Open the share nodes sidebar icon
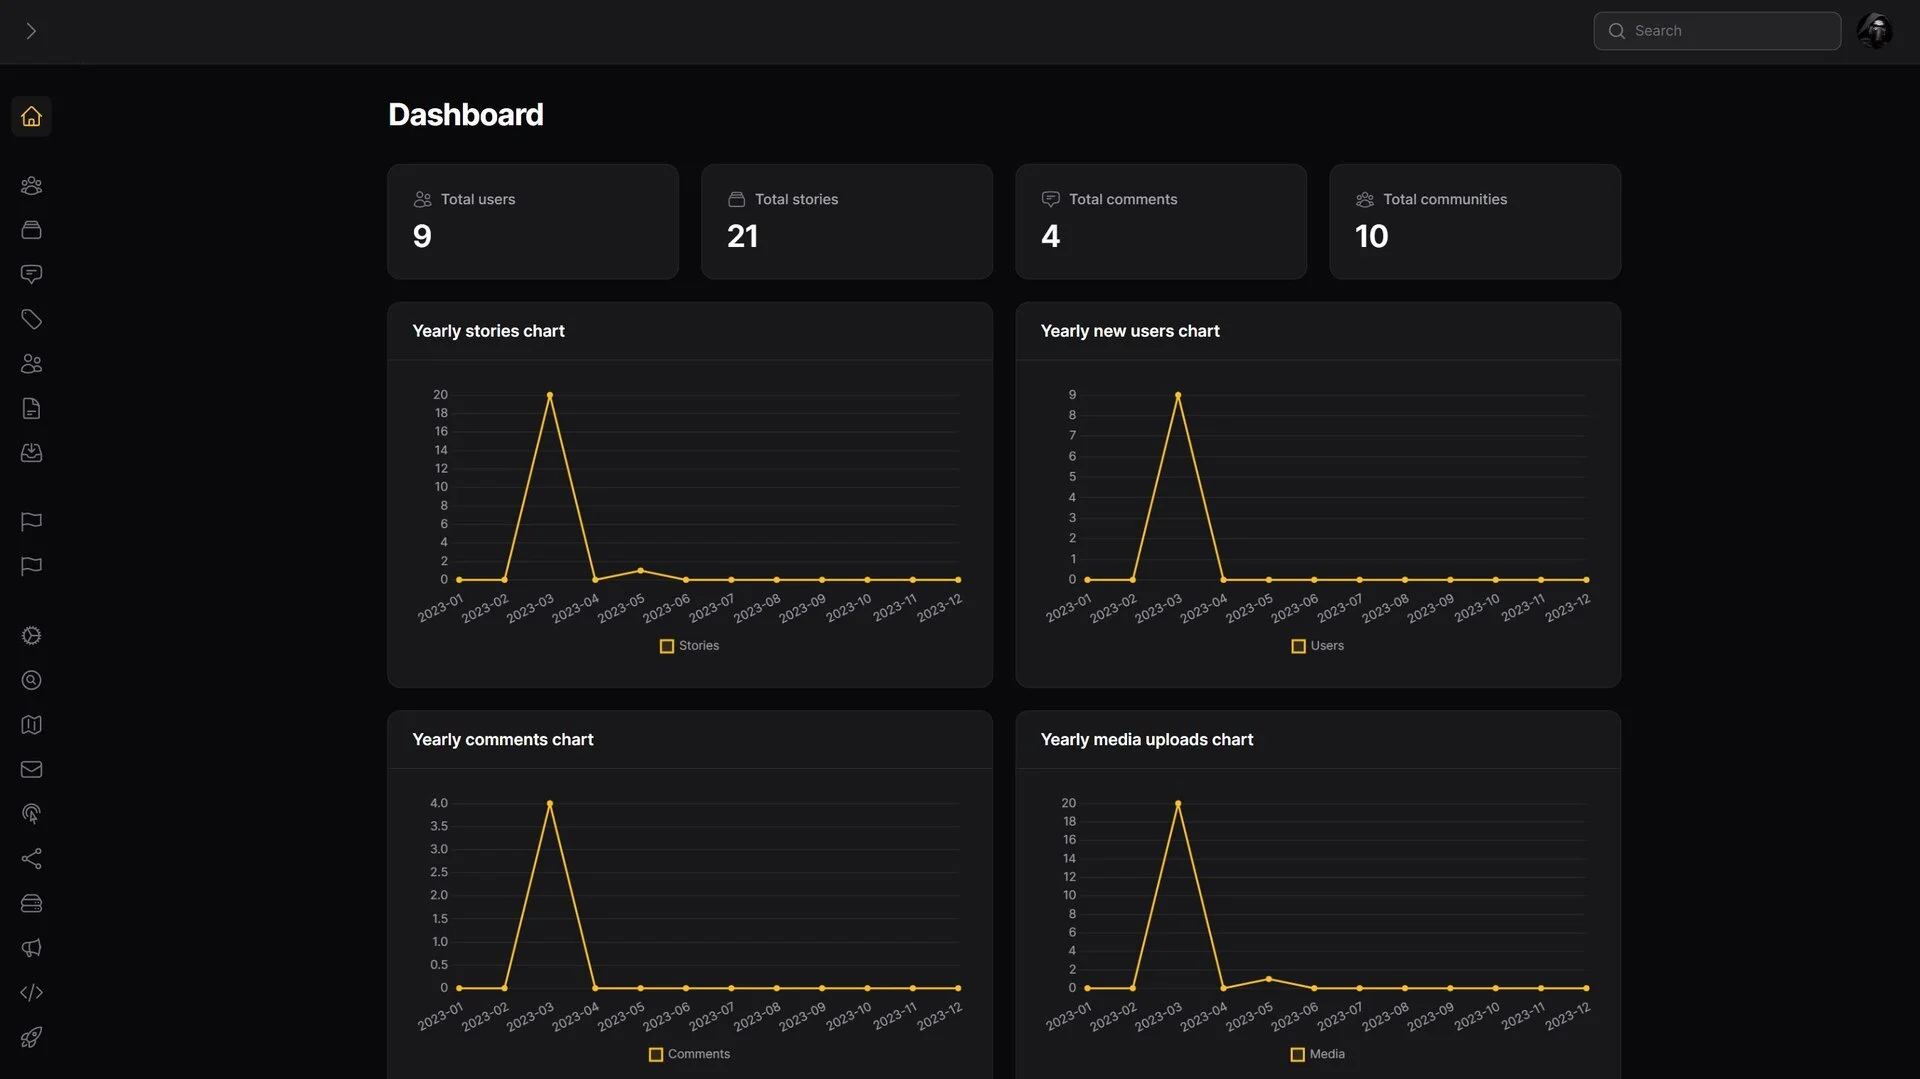Viewport: 1920px width, 1079px height. [x=31, y=859]
